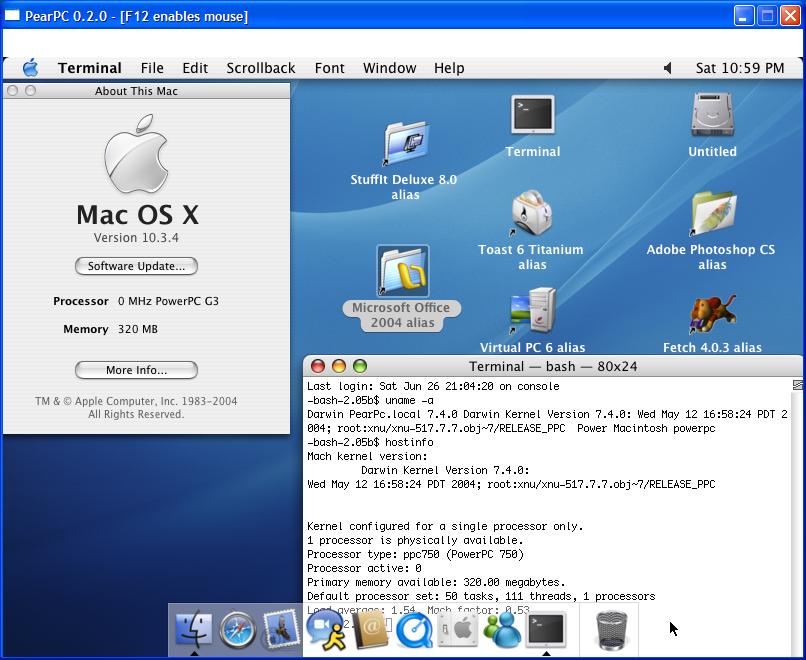The width and height of the screenshot is (806, 660).
Task: Click the uname -a command line
Action: point(370,400)
